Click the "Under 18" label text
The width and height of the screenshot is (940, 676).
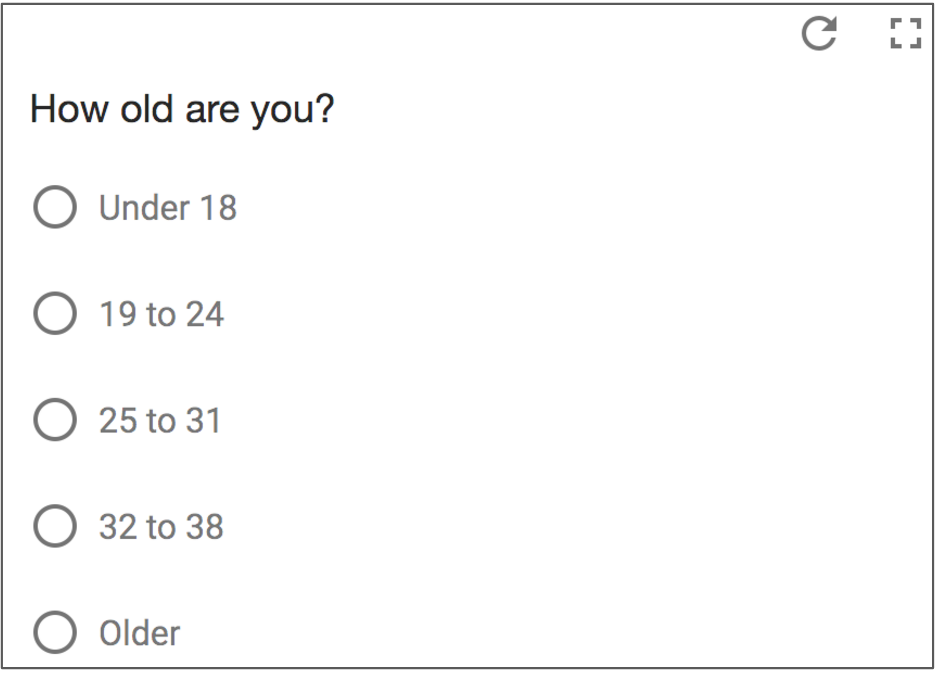tap(167, 208)
